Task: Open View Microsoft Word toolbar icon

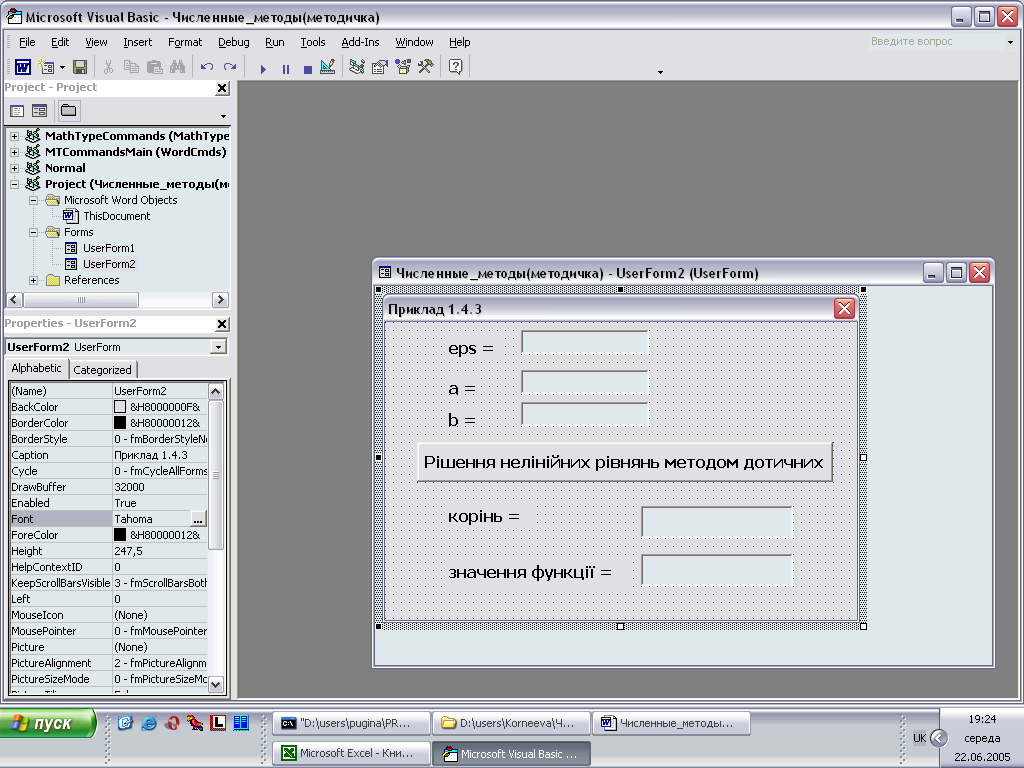Action: 23,67
